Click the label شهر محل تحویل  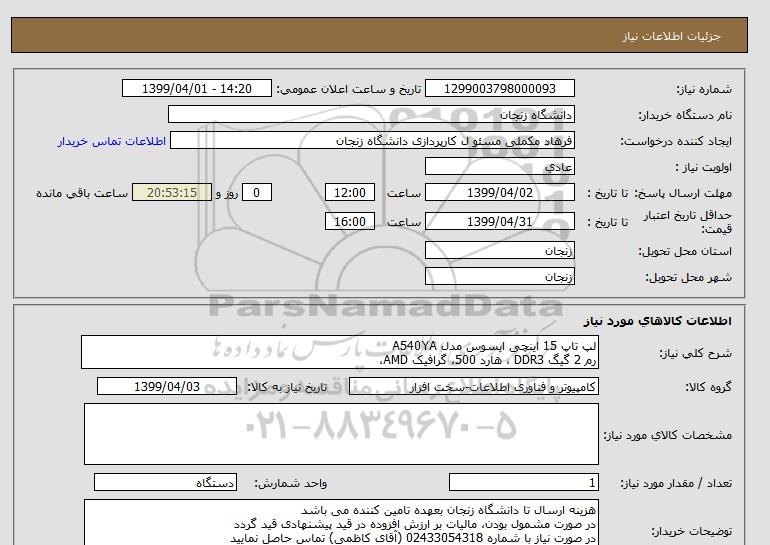(x=688, y=277)
